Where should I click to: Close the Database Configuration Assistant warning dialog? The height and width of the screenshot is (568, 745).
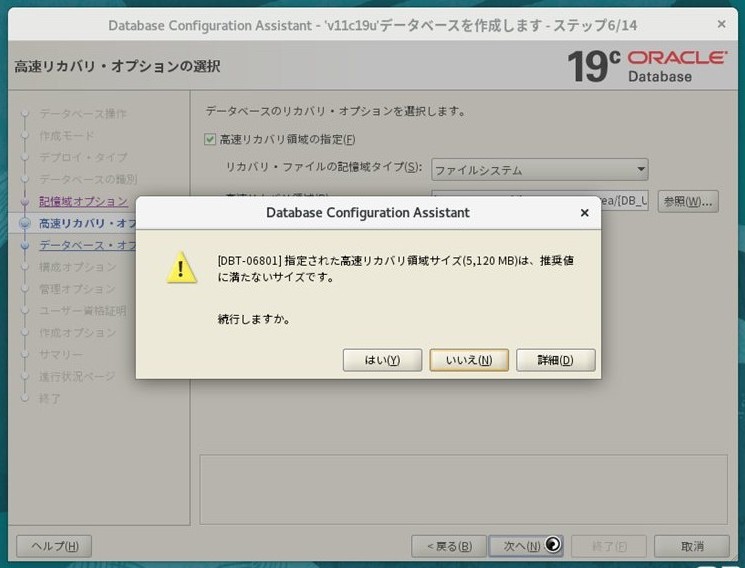pyautogui.click(x=584, y=213)
